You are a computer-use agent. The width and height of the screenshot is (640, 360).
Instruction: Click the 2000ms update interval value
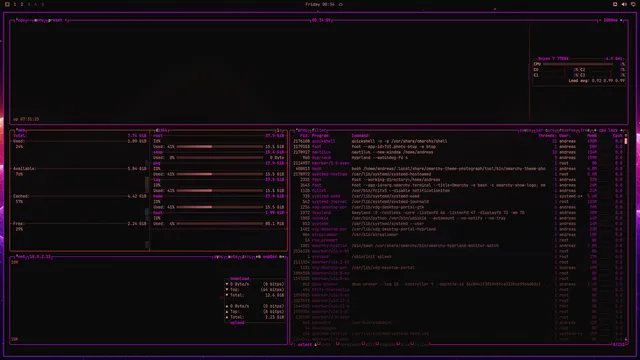click(x=610, y=20)
